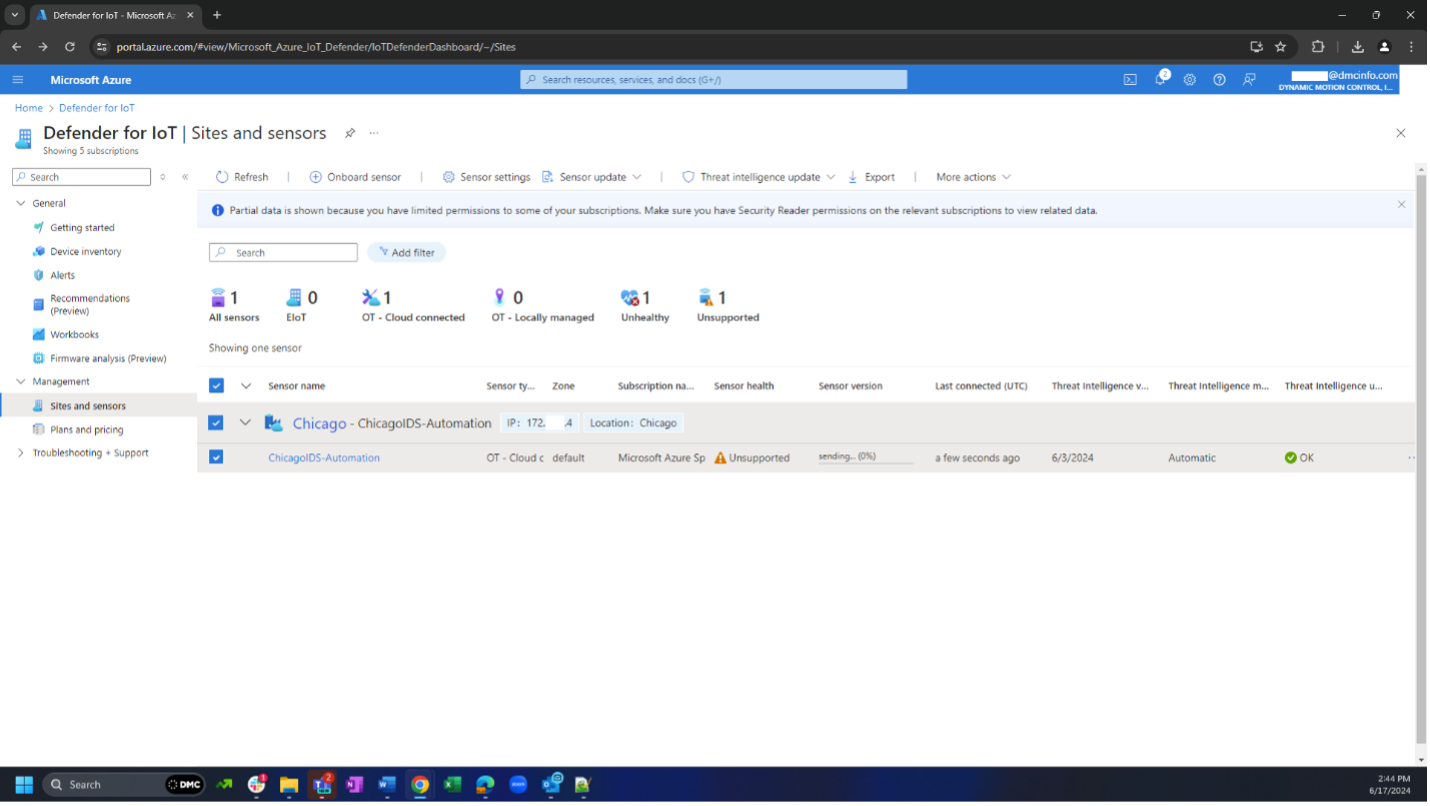Screen dimensions: 1430x806
Task: Dismiss the partial data info banner
Action: click(x=1401, y=204)
